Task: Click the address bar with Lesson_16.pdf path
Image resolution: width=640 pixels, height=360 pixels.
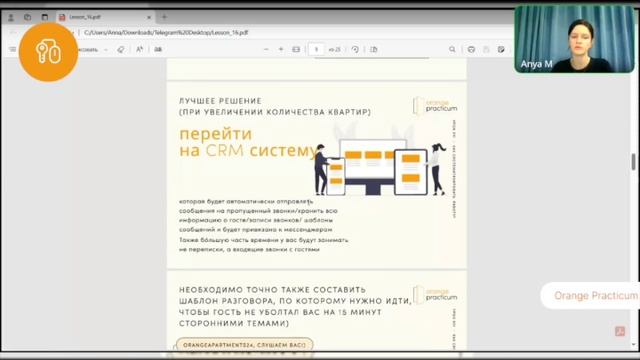Action: [x=166, y=32]
